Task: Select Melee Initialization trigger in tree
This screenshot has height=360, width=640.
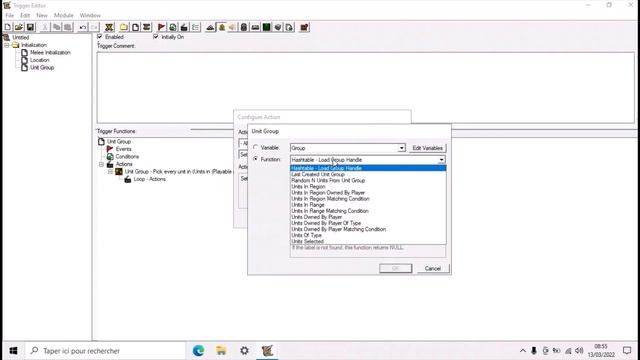Action: (50, 53)
